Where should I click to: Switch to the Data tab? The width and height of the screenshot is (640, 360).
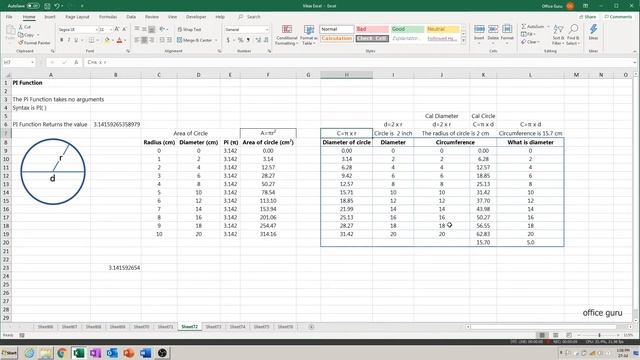pos(131,17)
